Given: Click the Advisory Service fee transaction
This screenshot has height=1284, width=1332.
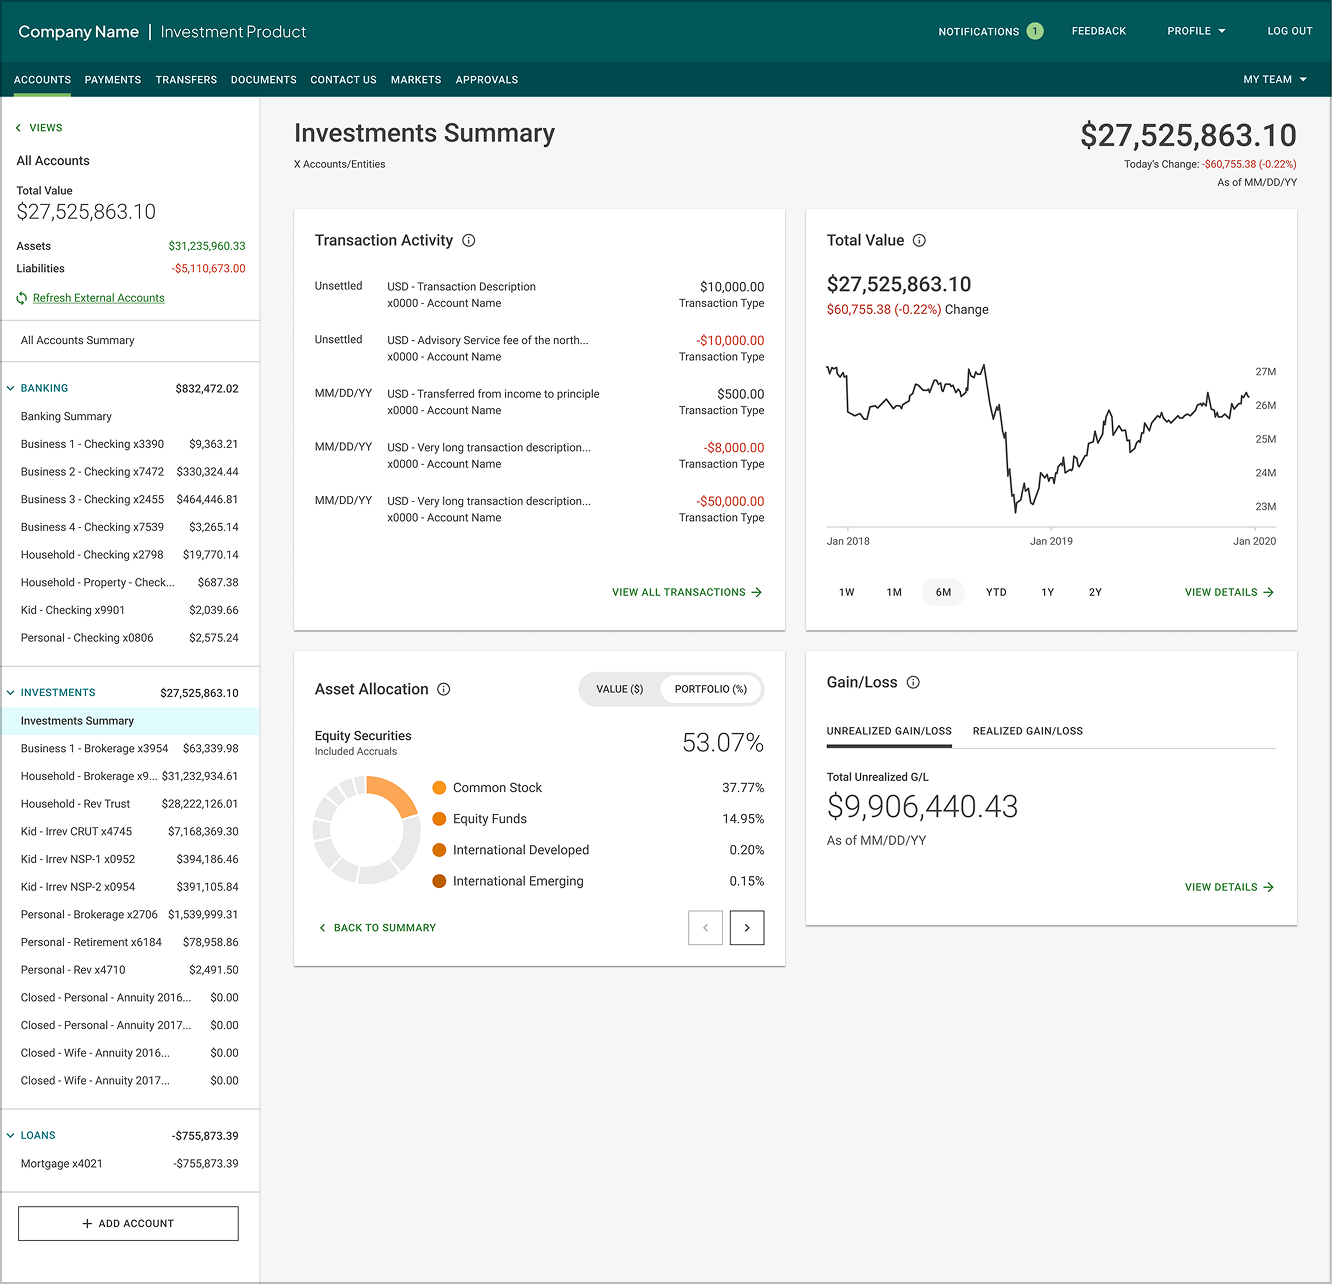Looking at the screenshot, I should [539, 348].
